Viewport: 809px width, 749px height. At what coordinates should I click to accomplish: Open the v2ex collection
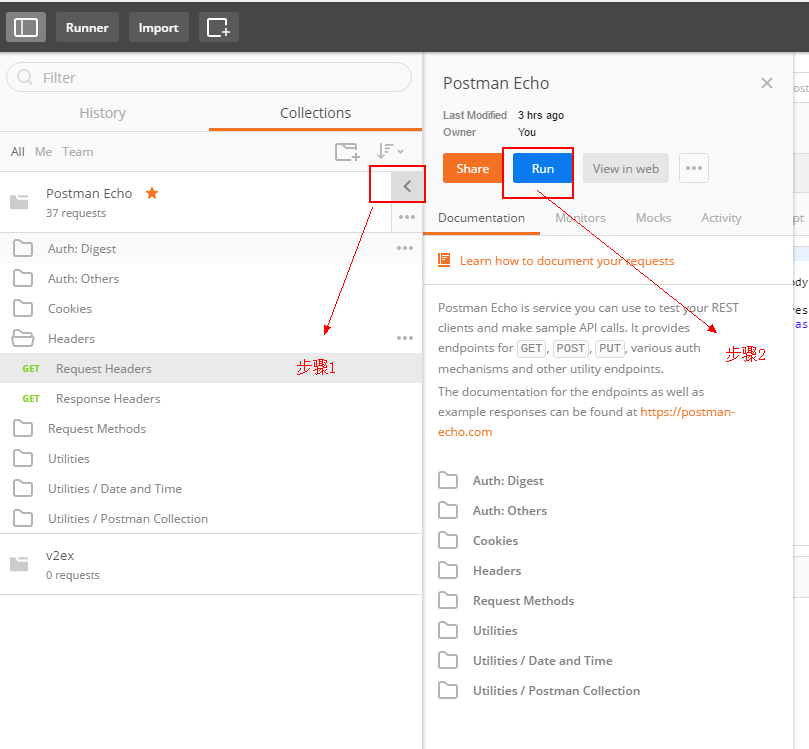click(211, 564)
